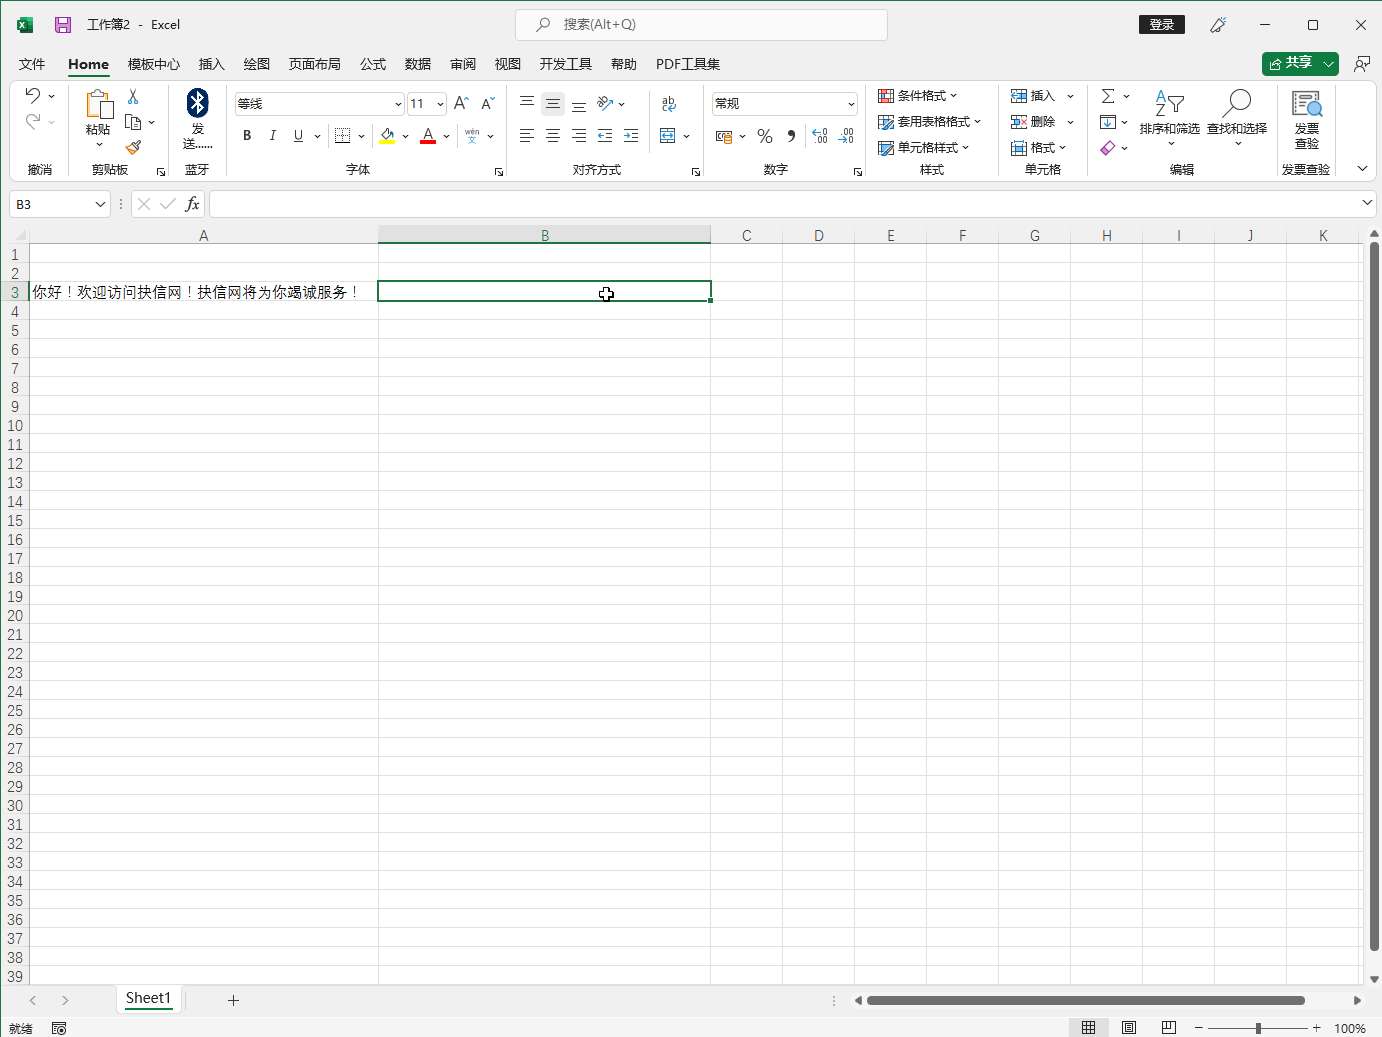Screen dimensions: 1382x1037
Task: Open the font name dropdown
Action: click(398, 104)
